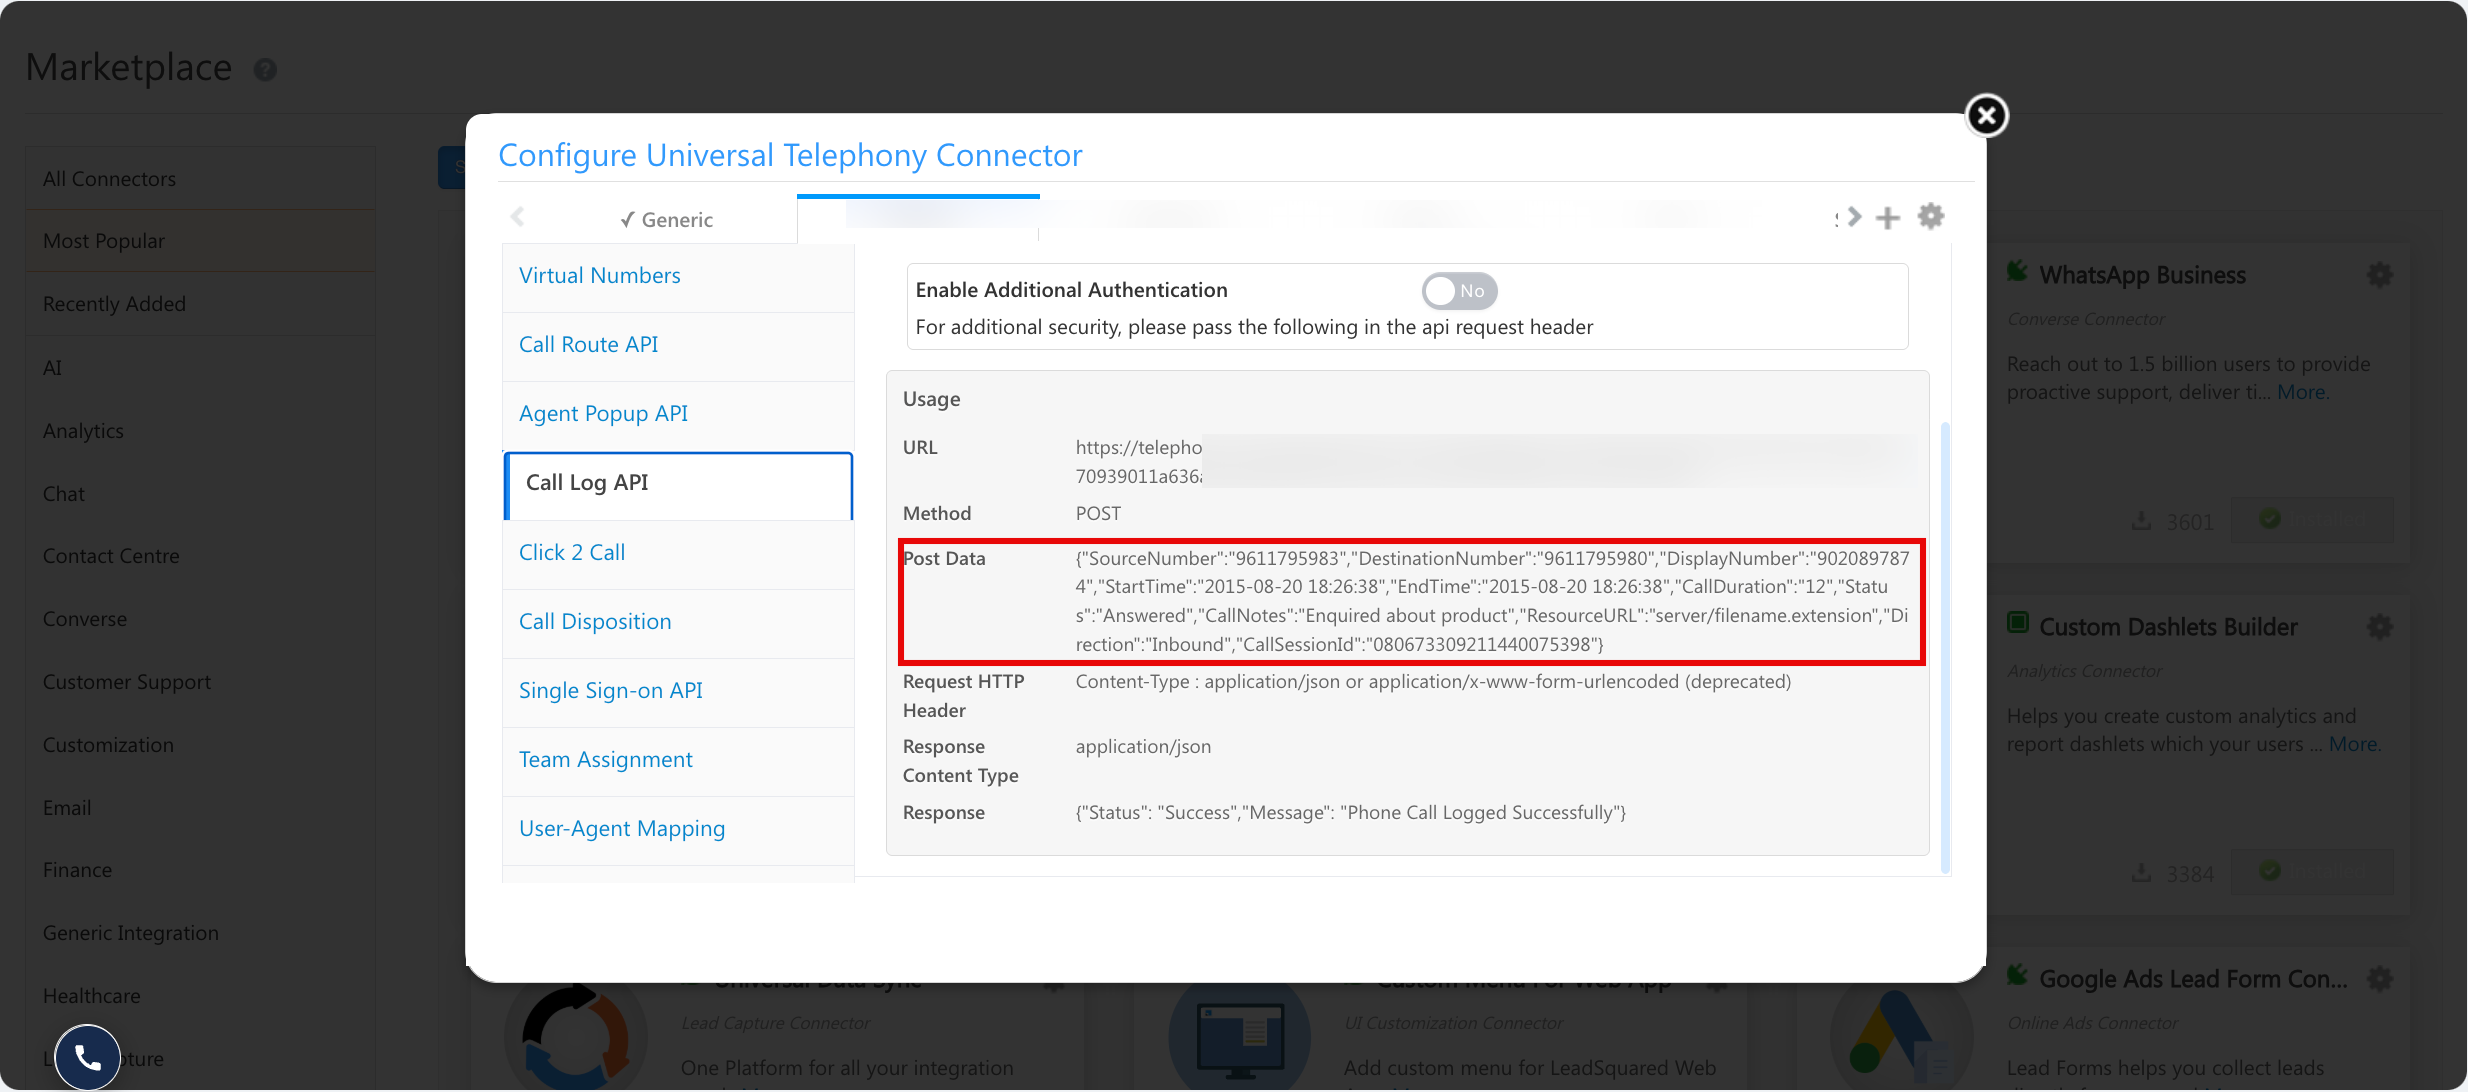Open the Virtual Numbers section
The width and height of the screenshot is (2468, 1092).
678,276
